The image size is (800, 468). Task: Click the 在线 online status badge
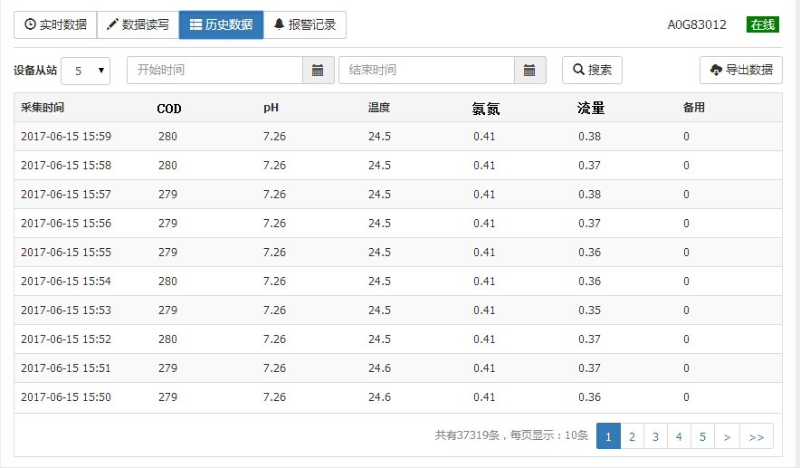tap(762, 25)
